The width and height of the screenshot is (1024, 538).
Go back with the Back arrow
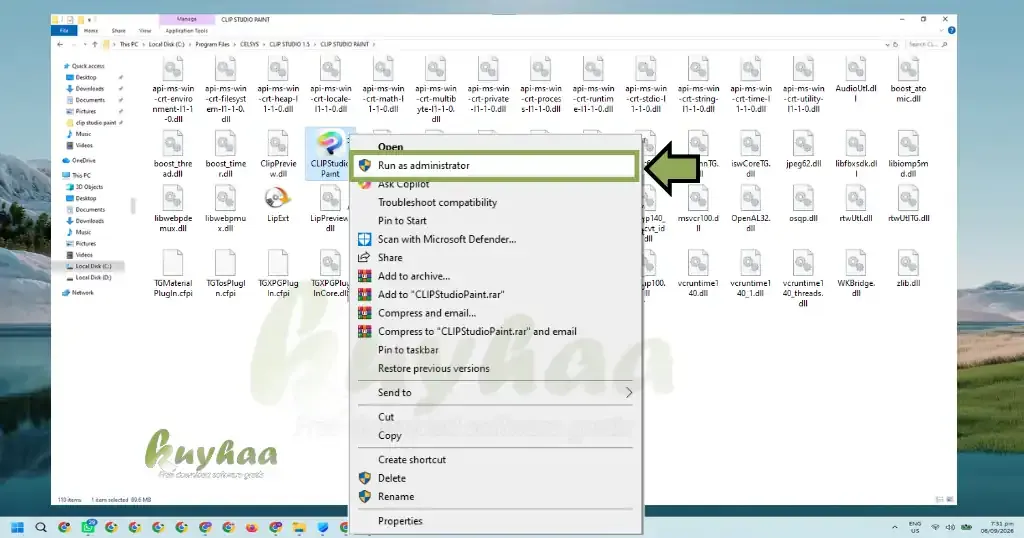point(60,44)
